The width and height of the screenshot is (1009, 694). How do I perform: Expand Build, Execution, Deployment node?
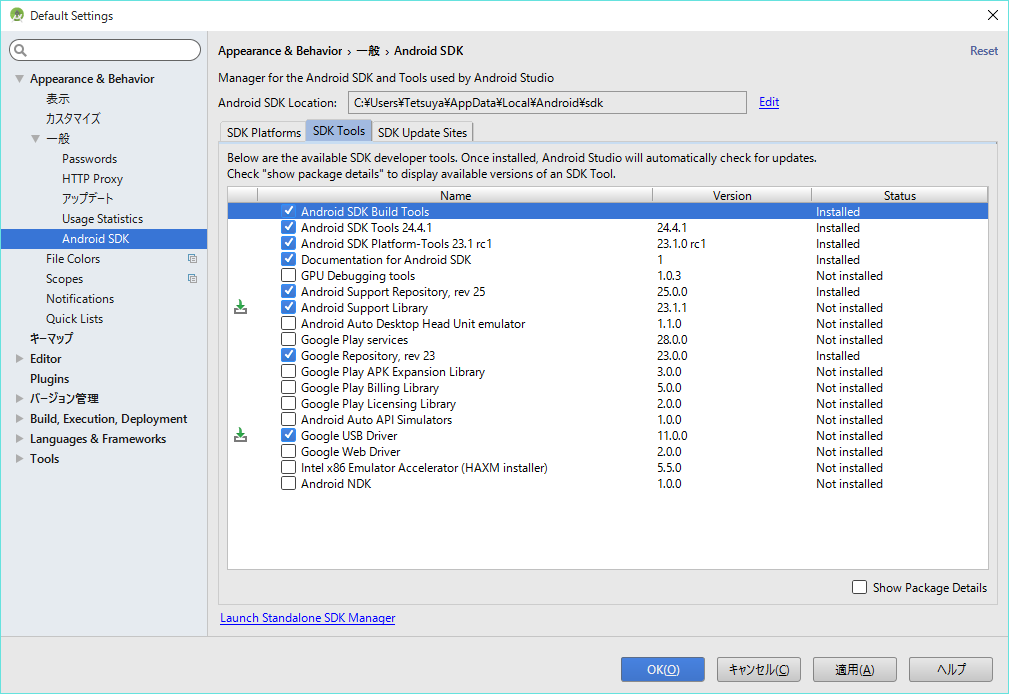19,418
